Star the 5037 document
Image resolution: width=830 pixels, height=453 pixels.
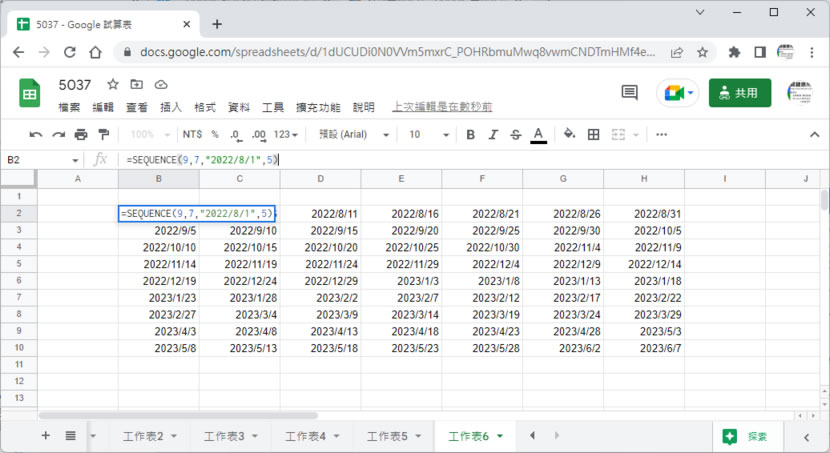tap(113, 84)
